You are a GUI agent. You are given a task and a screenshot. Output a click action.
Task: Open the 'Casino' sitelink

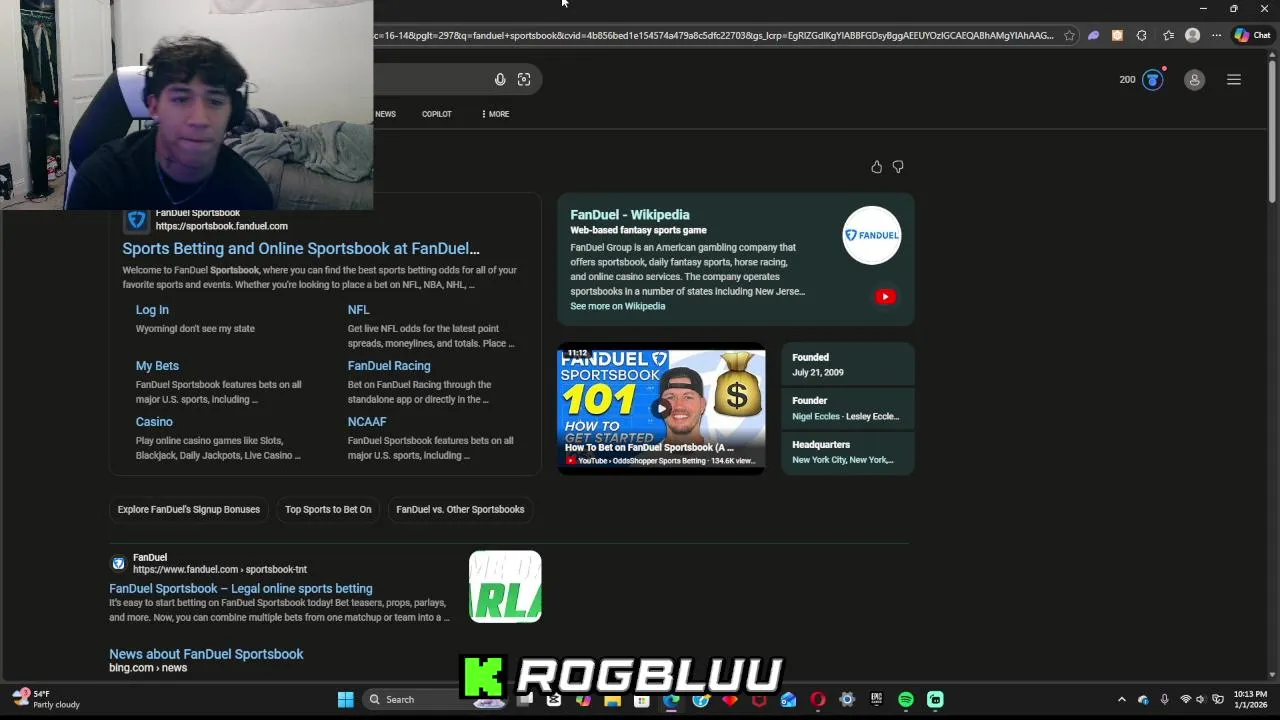click(x=154, y=422)
